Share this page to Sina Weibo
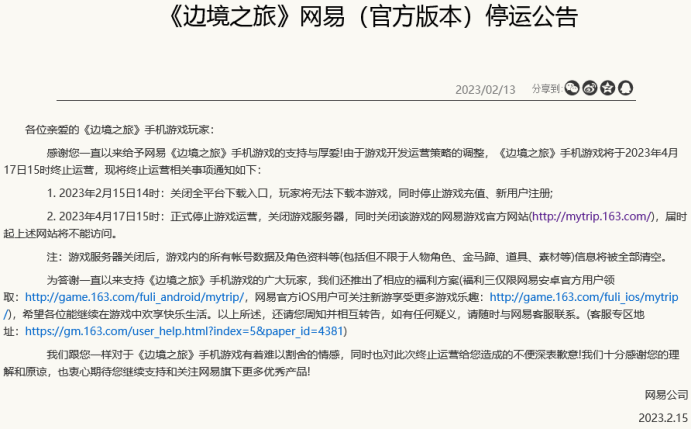The image size is (692, 429). pyautogui.click(x=590, y=88)
